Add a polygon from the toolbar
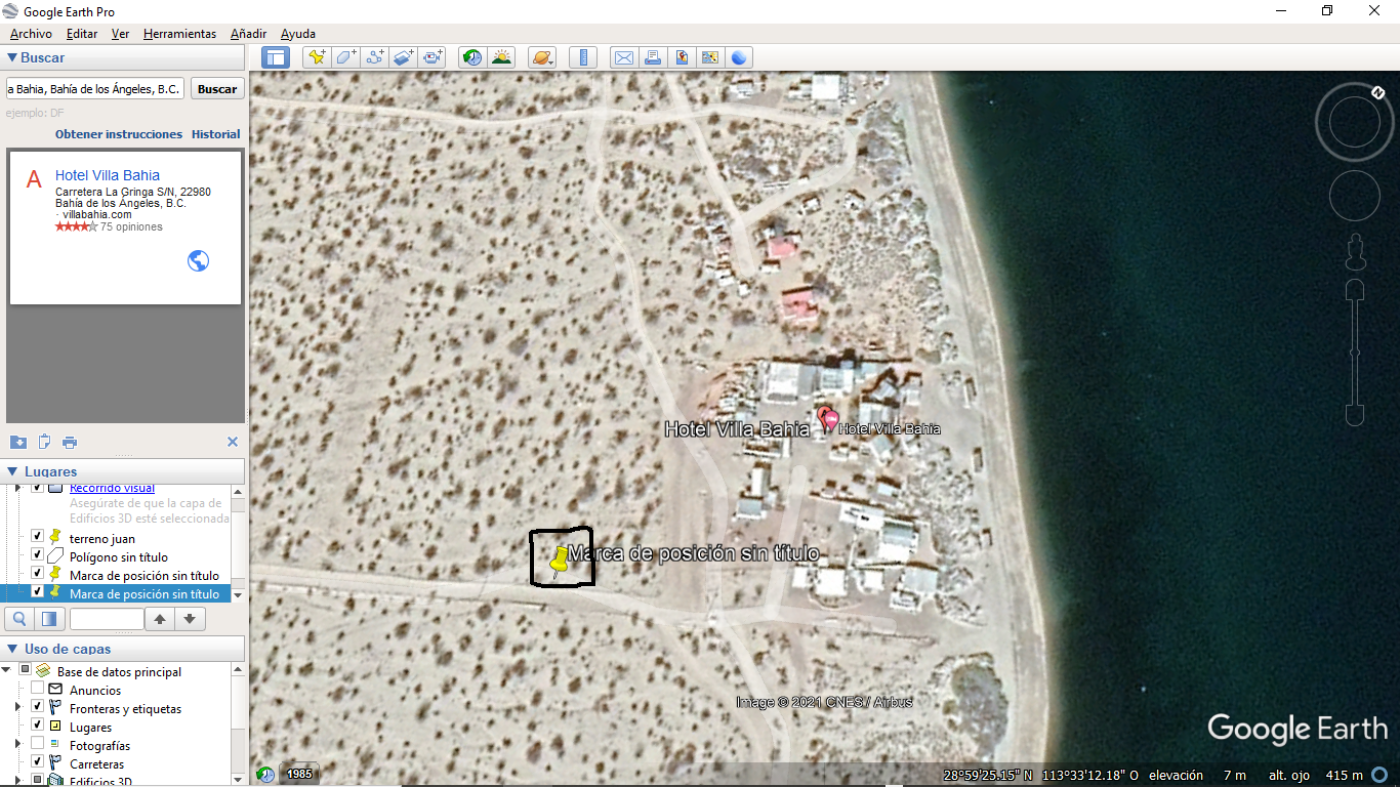This screenshot has width=1400, height=787. pos(346,57)
